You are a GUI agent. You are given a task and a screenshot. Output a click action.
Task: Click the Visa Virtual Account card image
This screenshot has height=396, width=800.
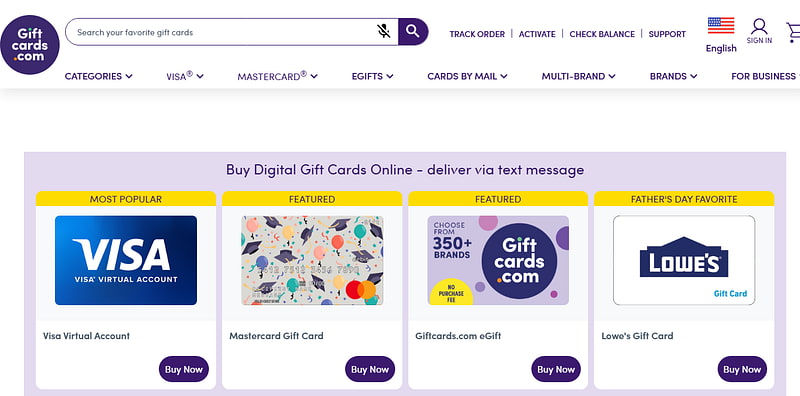point(126,260)
